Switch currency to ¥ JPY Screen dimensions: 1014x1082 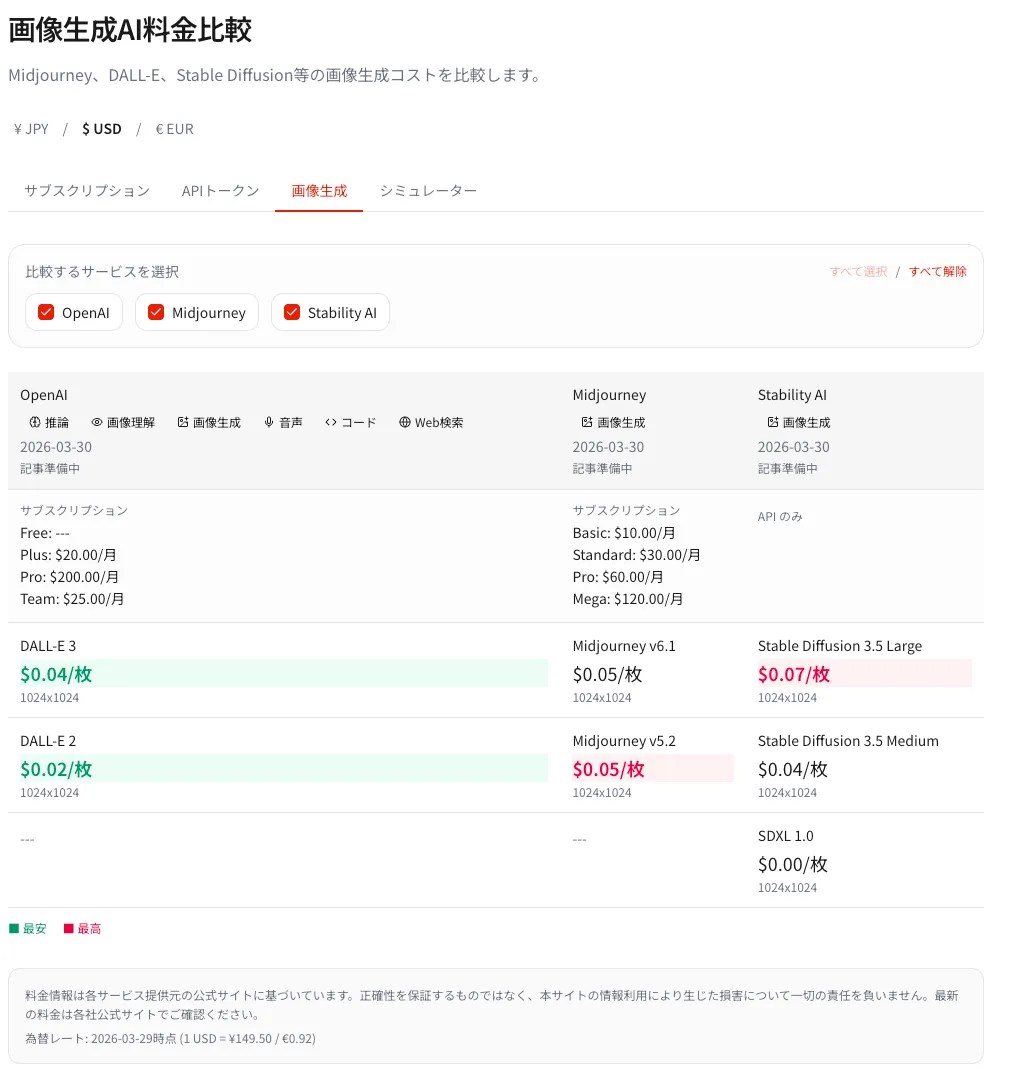(x=31, y=129)
